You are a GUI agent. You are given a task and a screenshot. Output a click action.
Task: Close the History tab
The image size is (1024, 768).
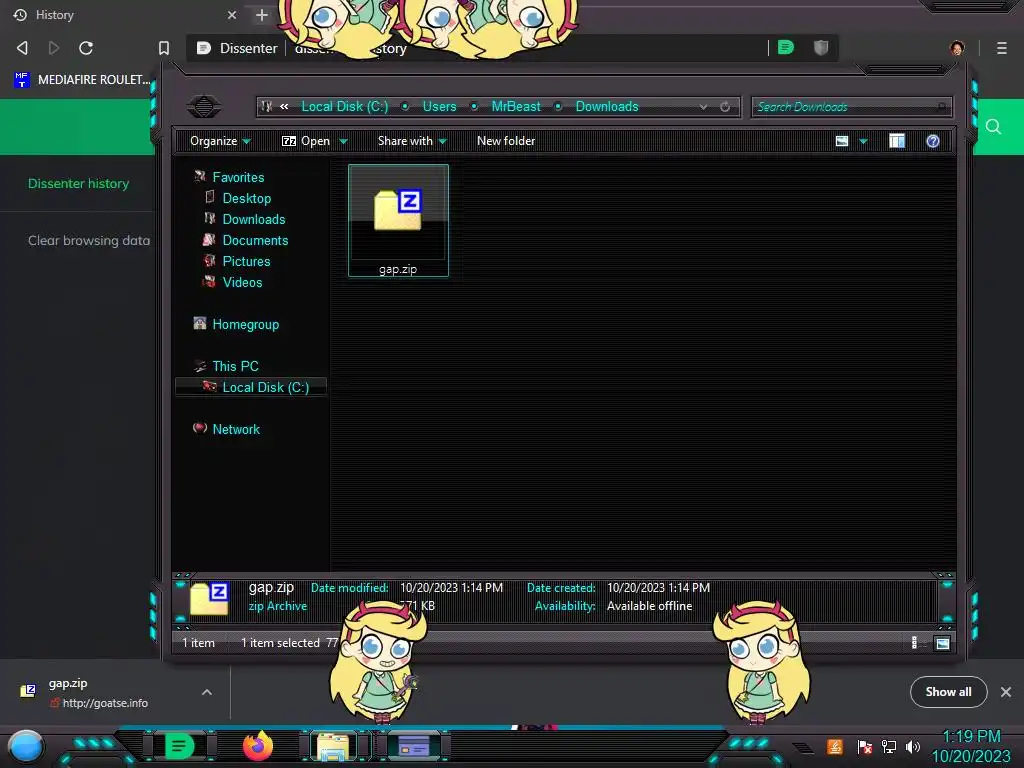pyautogui.click(x=231, y=14)
